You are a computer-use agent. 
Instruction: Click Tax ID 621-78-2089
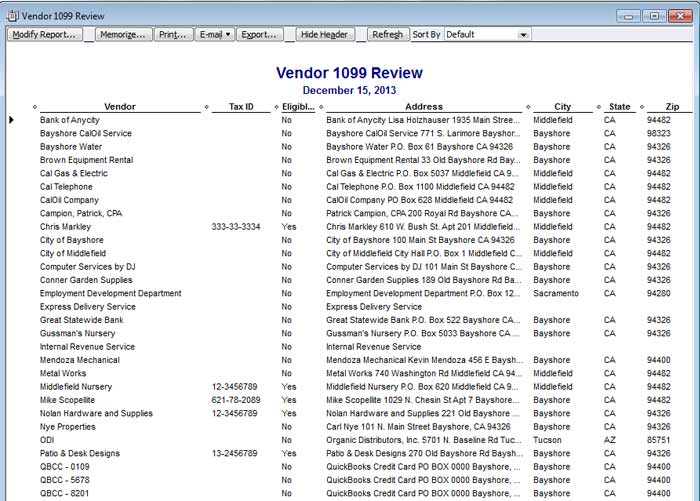pos(236,400)
